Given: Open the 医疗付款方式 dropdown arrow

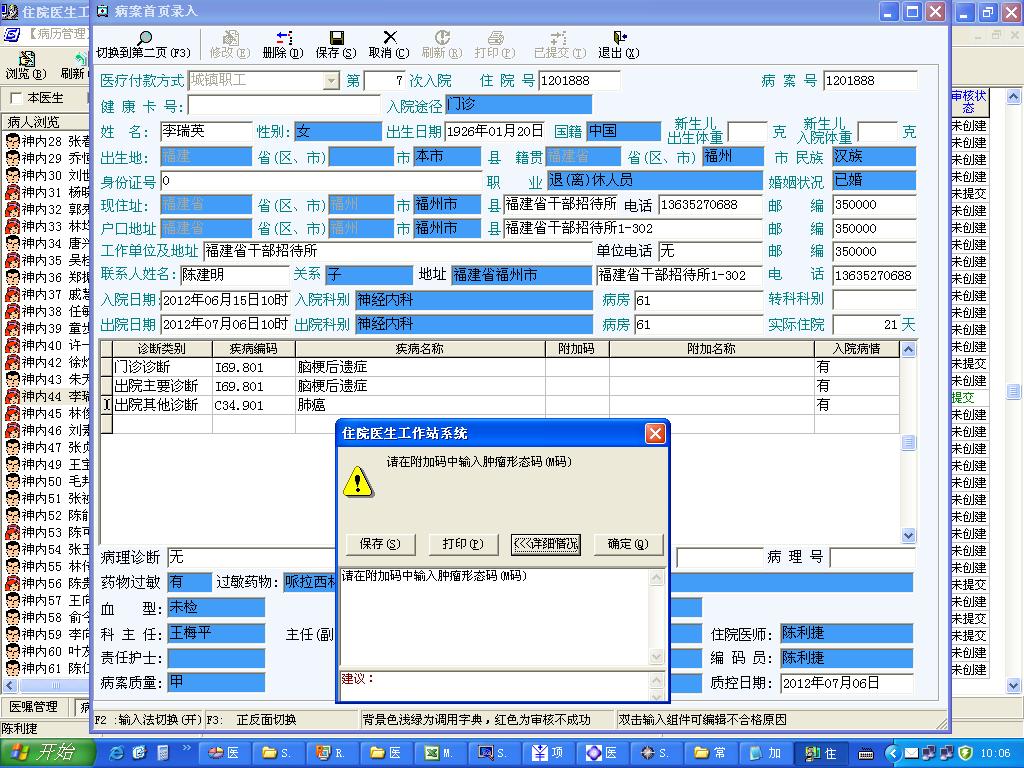Looking at the screenshot, I should 332,81.
